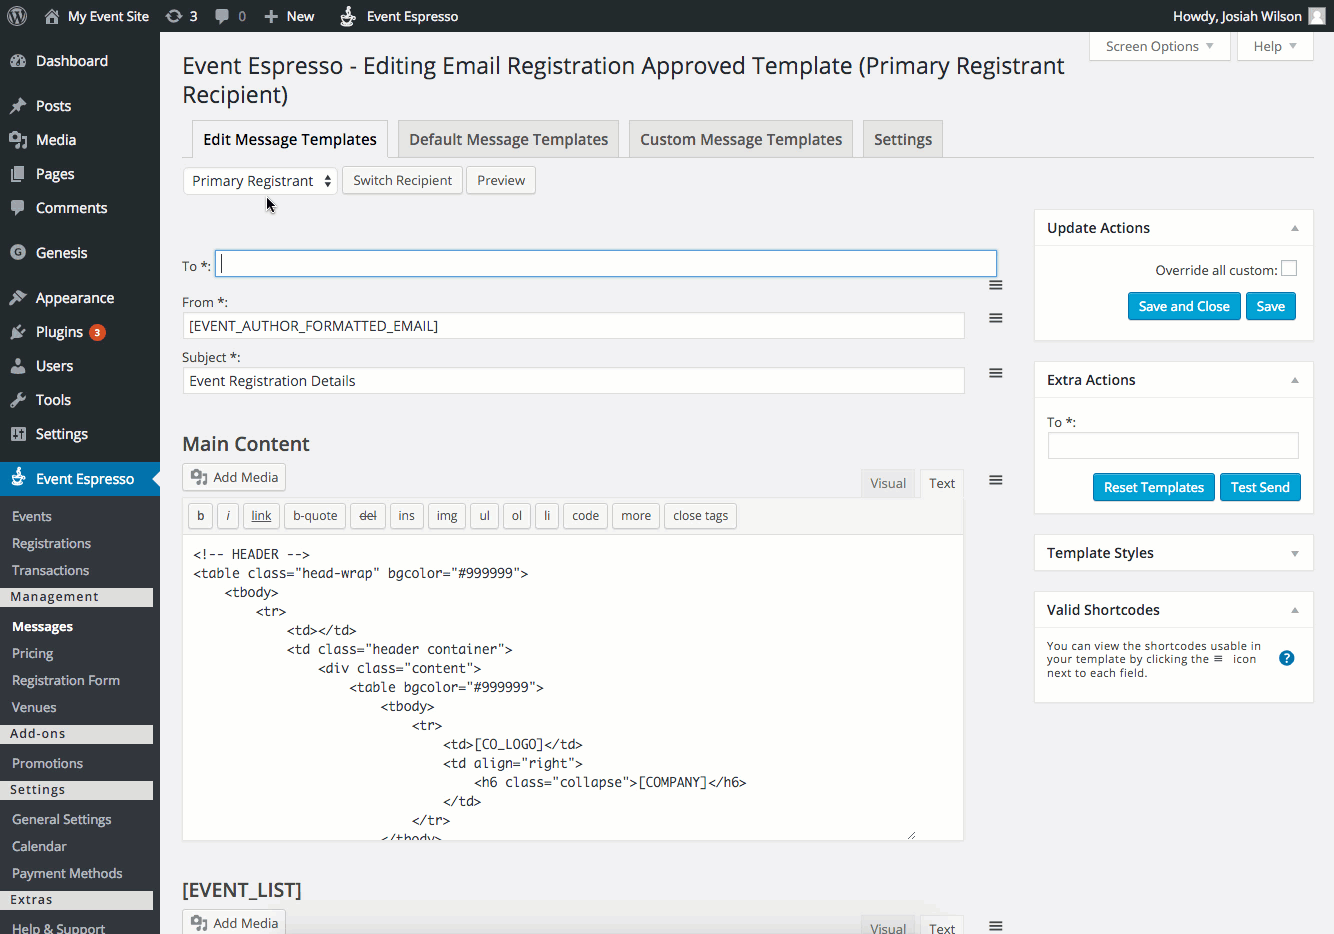Open shortcodes icon beside the Subject field
Screen dimensions: 1334x934
pos(995,373)
